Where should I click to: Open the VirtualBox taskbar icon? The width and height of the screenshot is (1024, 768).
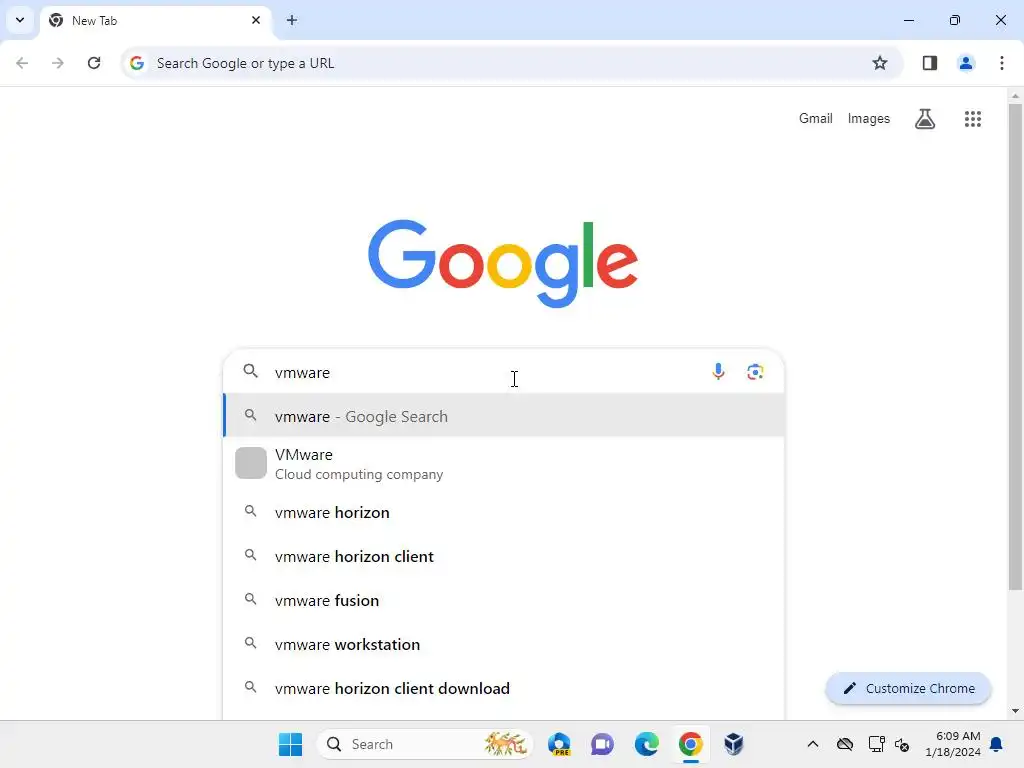click(x=733, y=744)
